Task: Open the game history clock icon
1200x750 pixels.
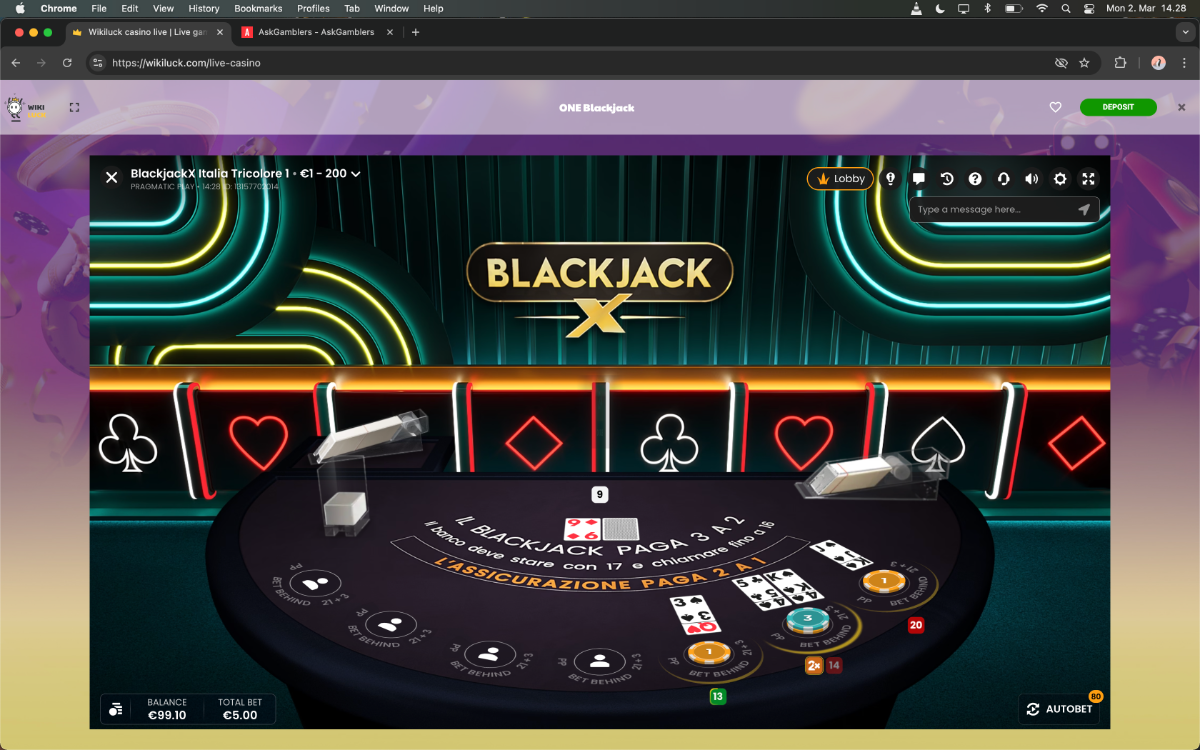Action: (946, 179)
